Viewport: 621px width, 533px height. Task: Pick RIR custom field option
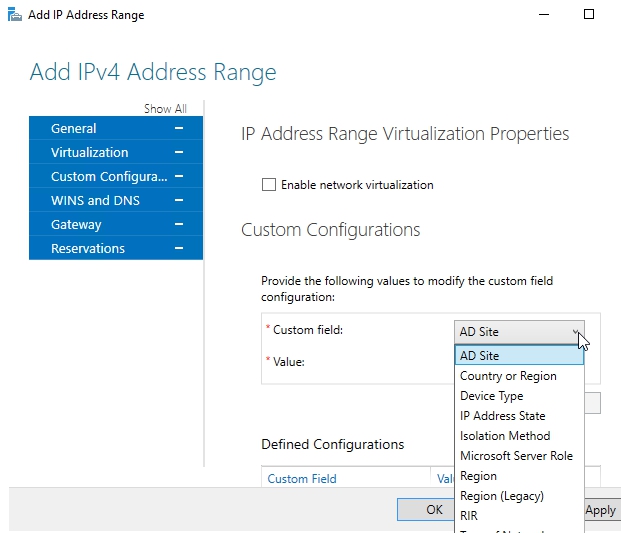[x=469, y=516]
